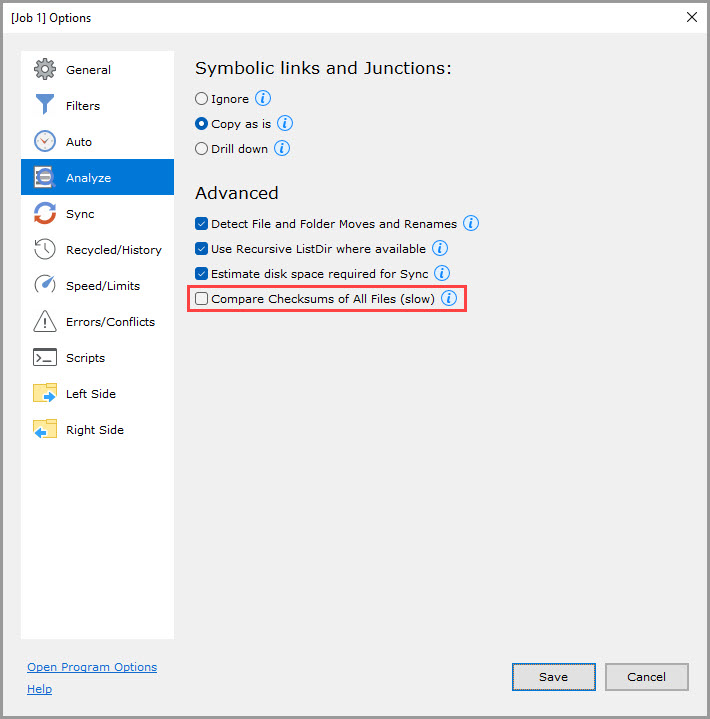Click the Scripts terminal icon
Viewport: 710px width, 719px height.
(45, 358)
